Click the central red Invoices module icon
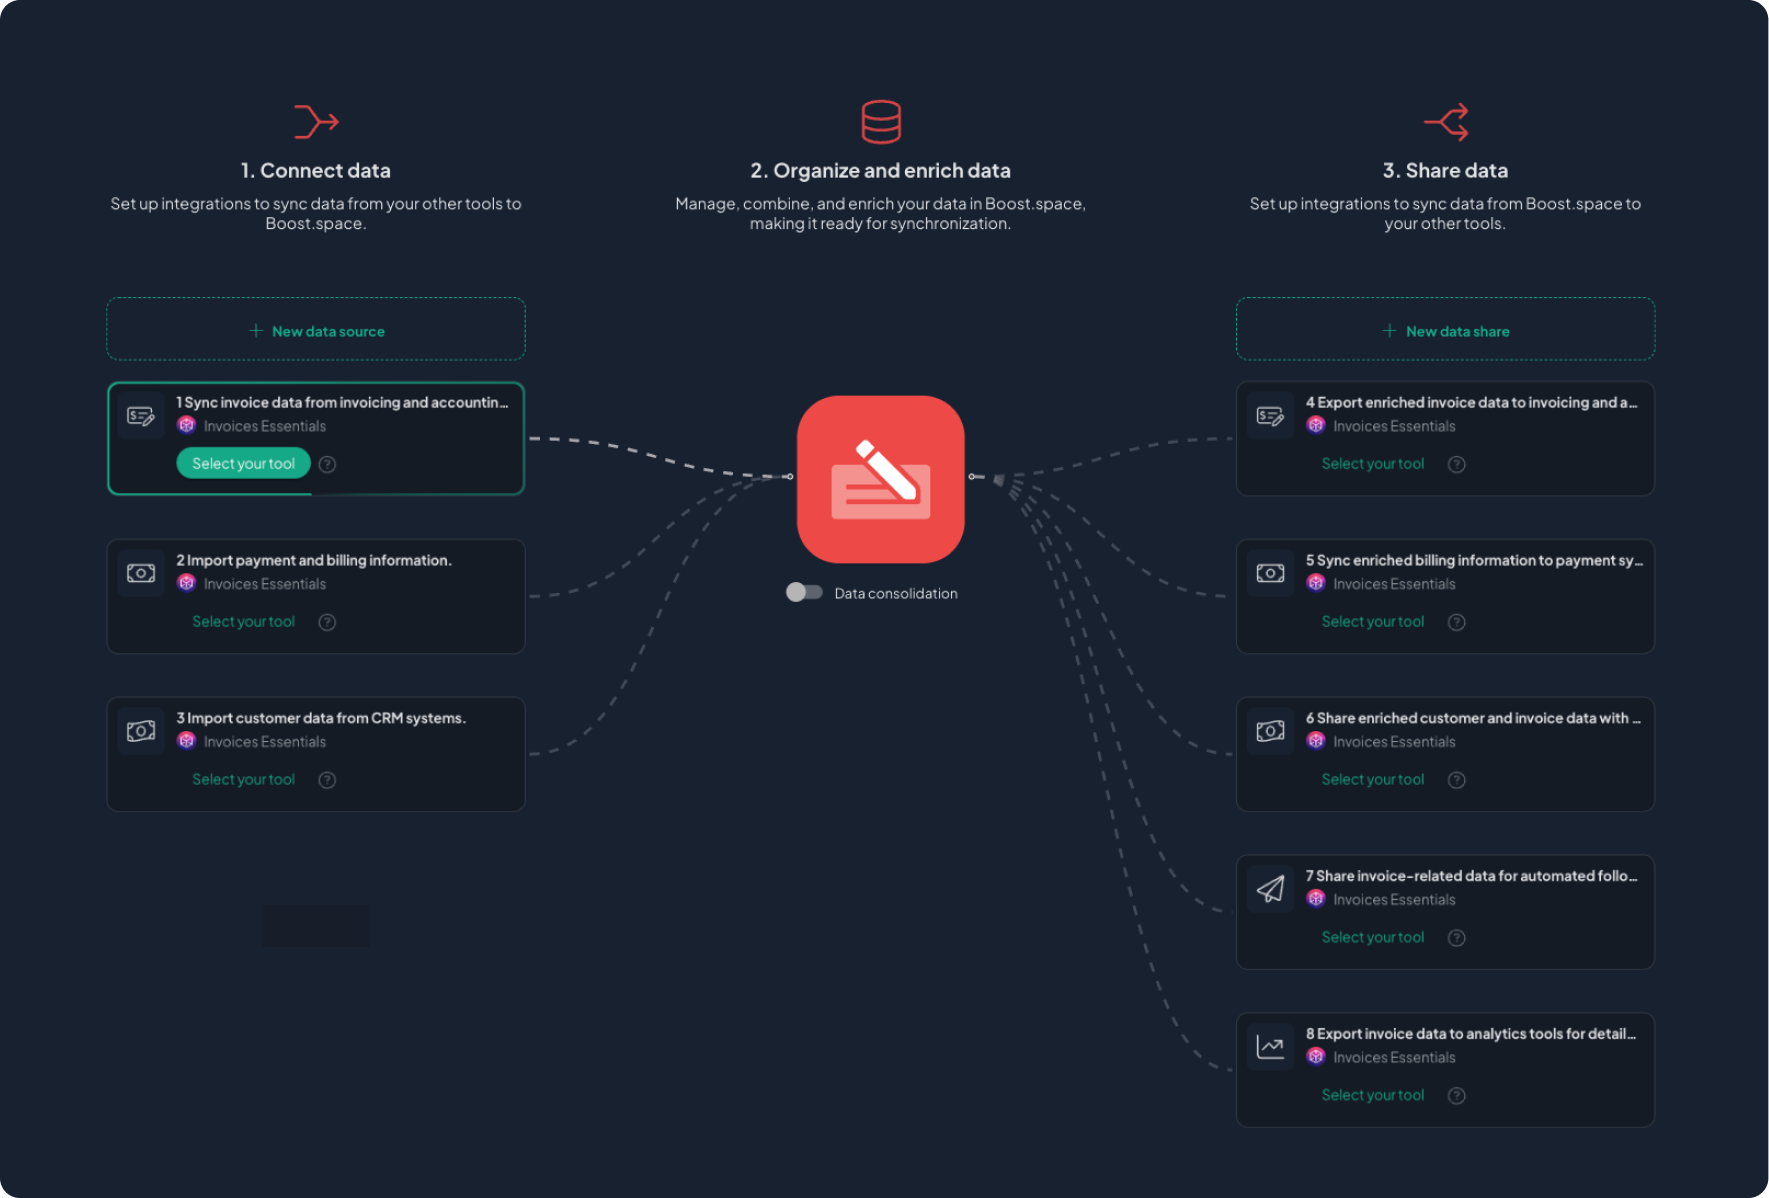 880,479
